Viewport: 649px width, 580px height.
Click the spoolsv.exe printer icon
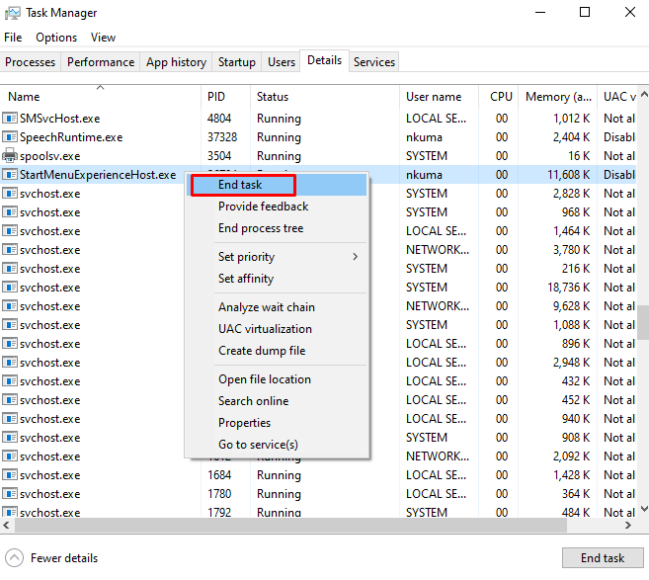tap(10, 156)
